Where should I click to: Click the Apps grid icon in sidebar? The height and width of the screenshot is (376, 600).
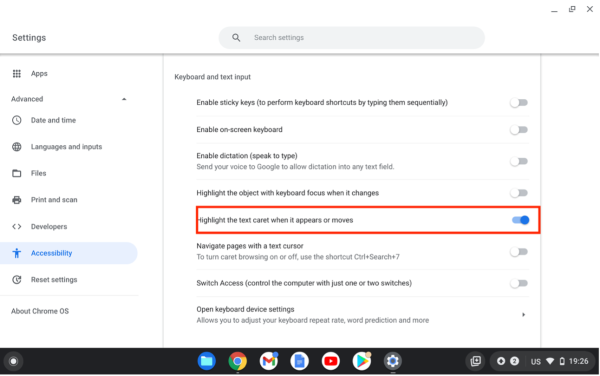pos(16,73)
